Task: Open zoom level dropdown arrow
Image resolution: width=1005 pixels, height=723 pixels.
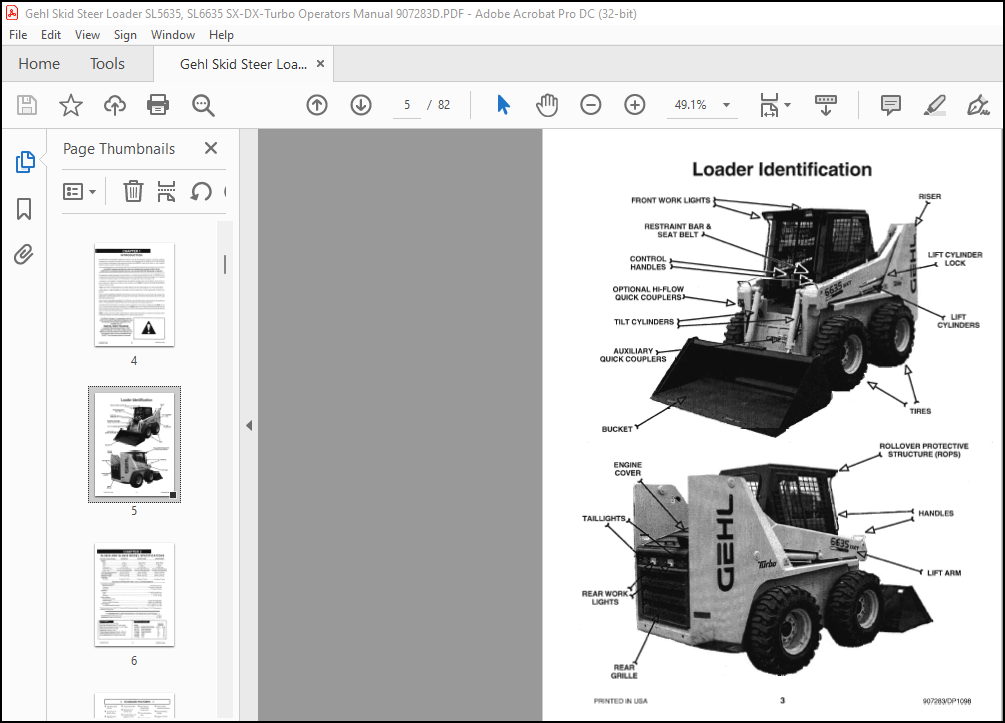Action: coord(726,105)
